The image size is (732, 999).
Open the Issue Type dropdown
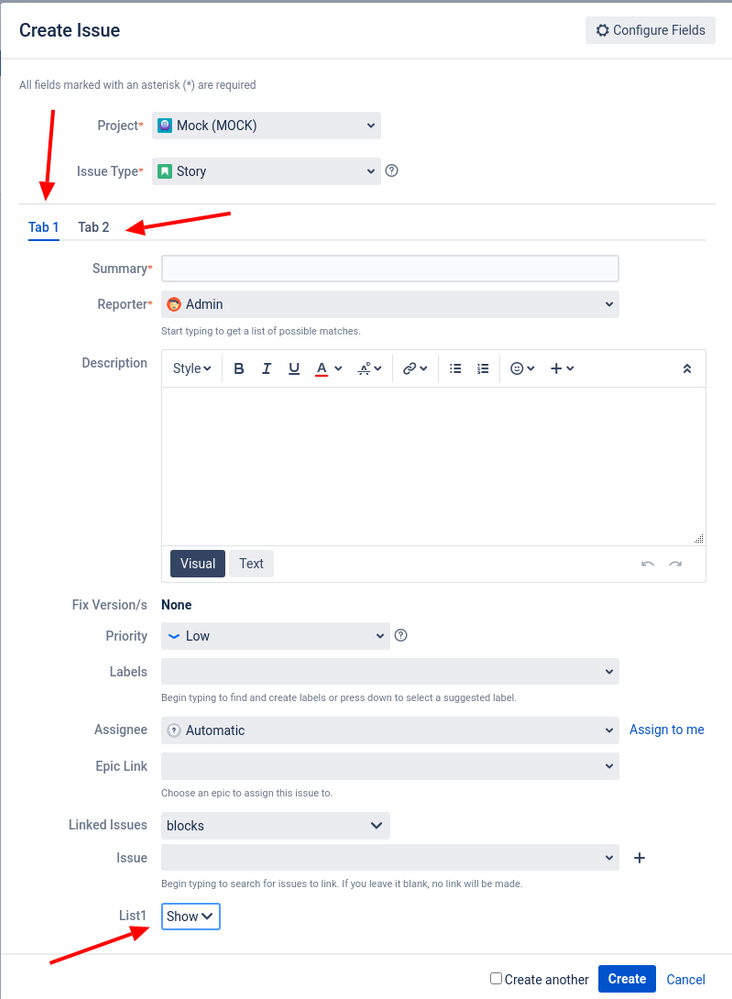[x=266, y=171]
